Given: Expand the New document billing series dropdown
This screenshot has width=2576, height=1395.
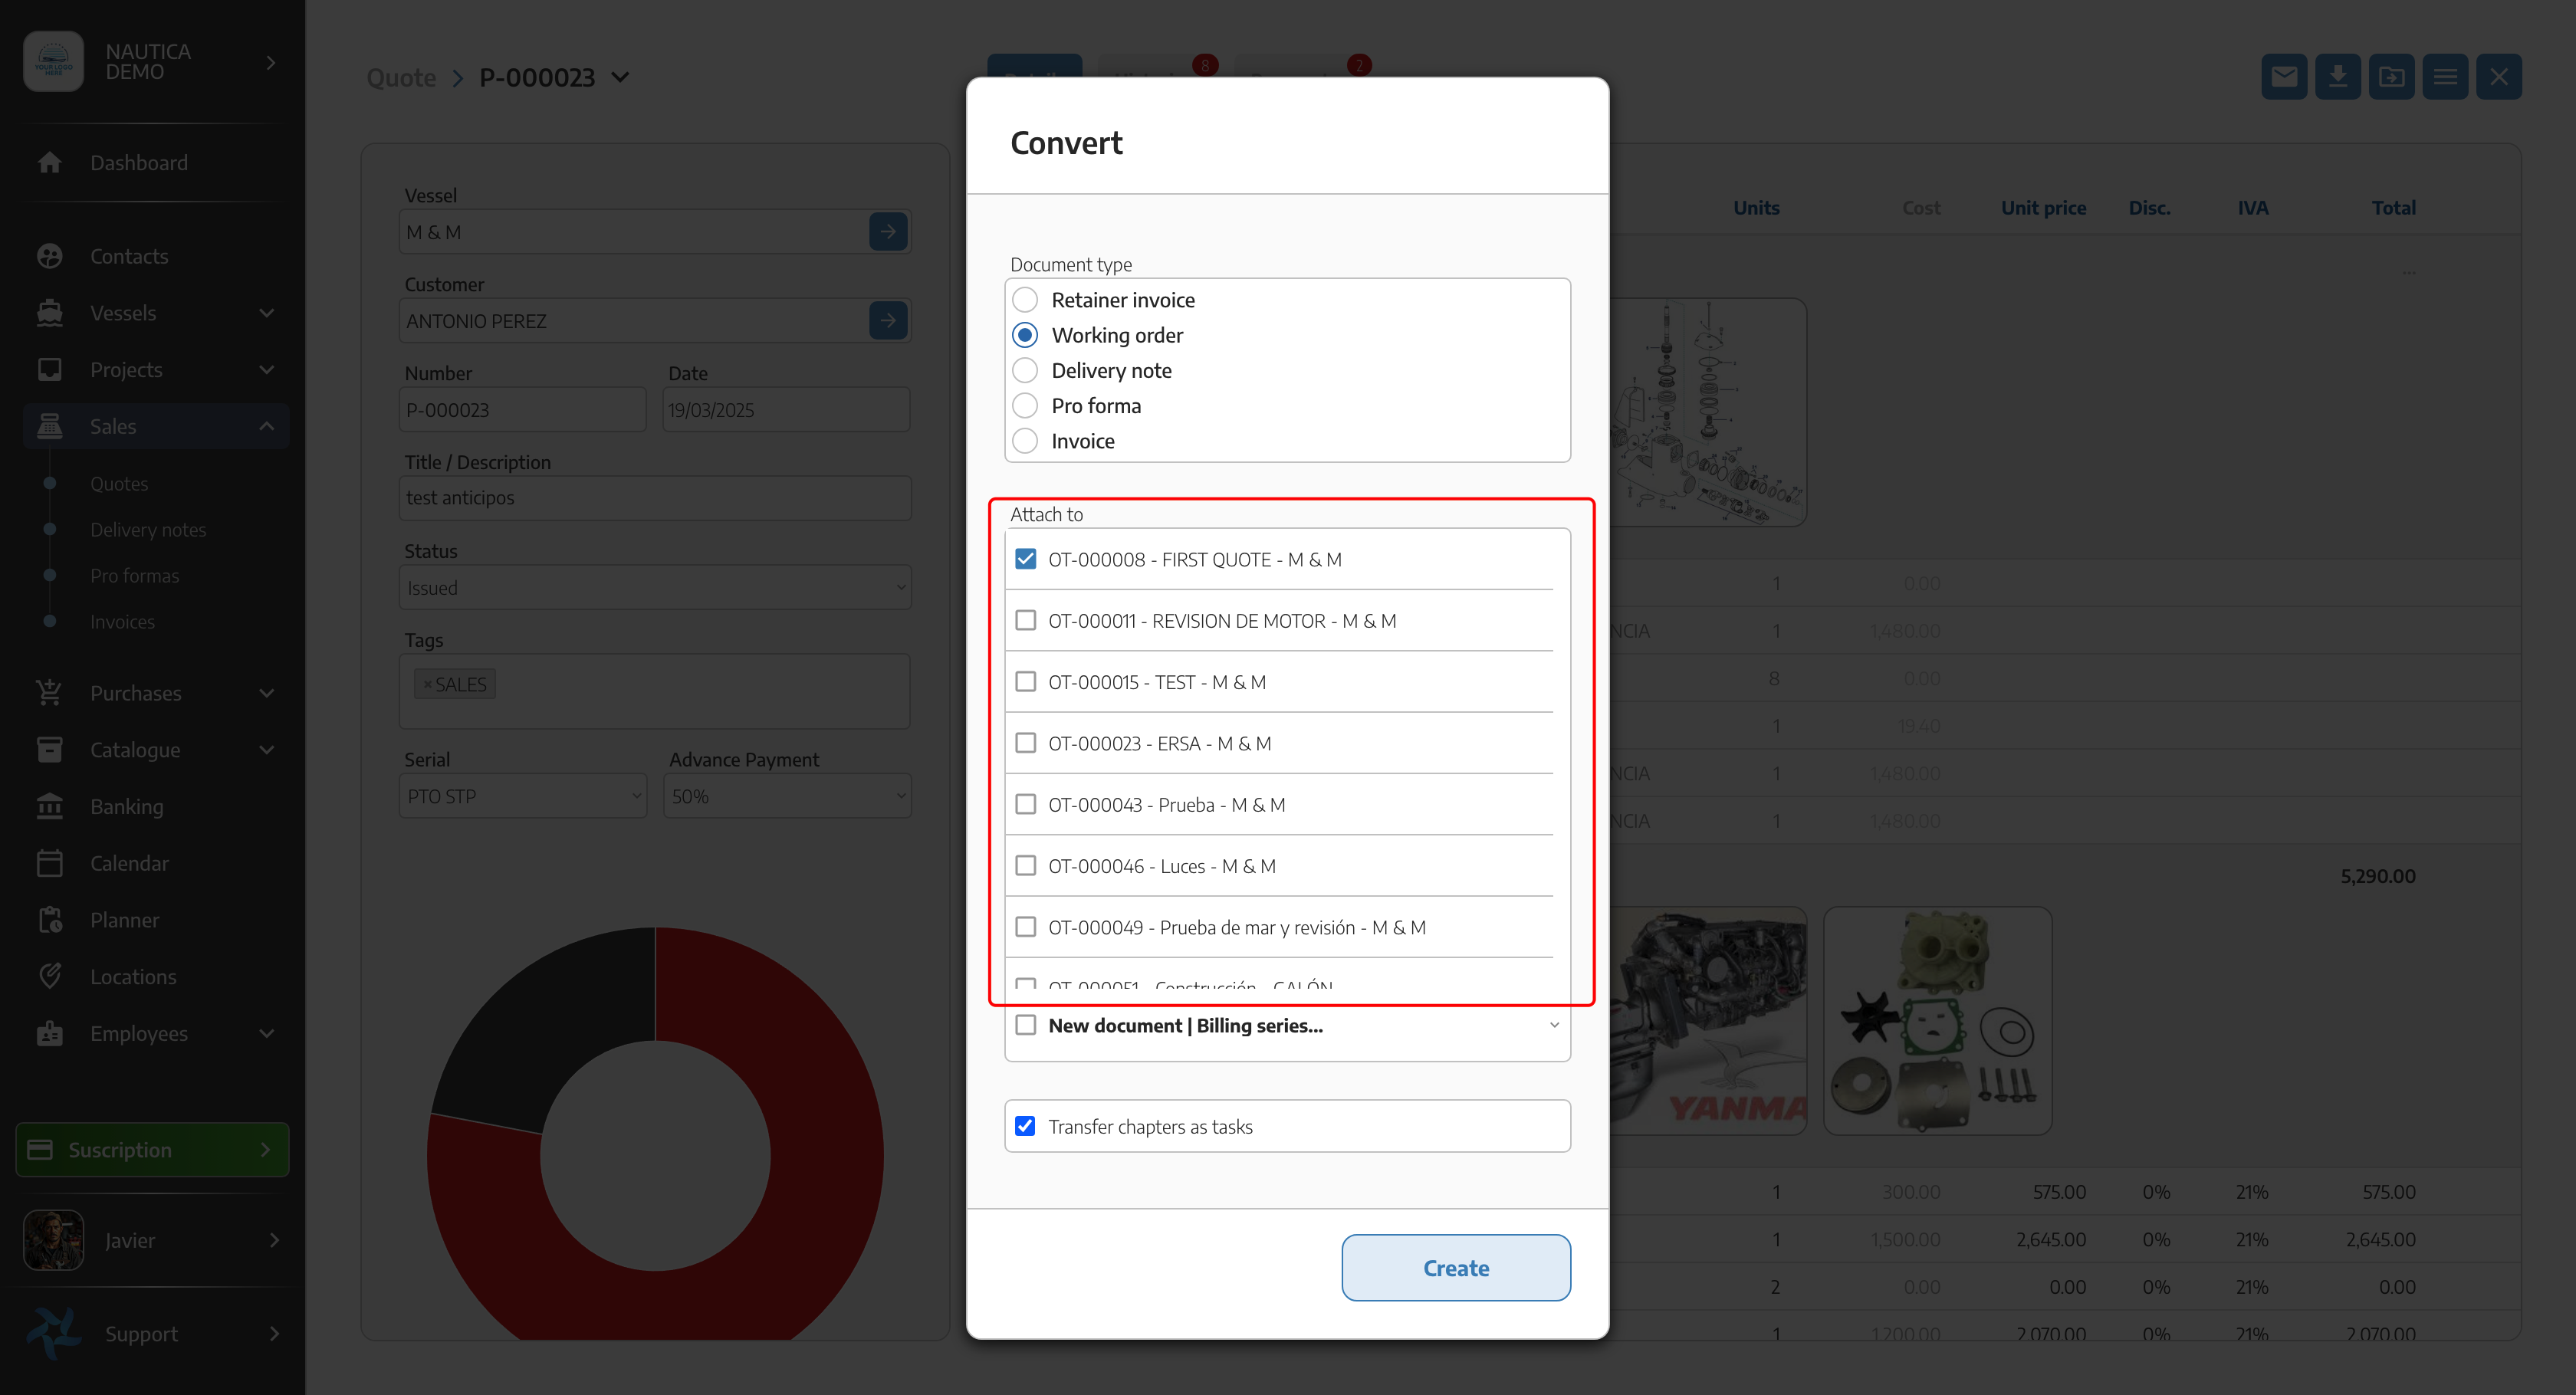Looking at the screenshot, I should pyautogui.click(x=1554, y=1025).
